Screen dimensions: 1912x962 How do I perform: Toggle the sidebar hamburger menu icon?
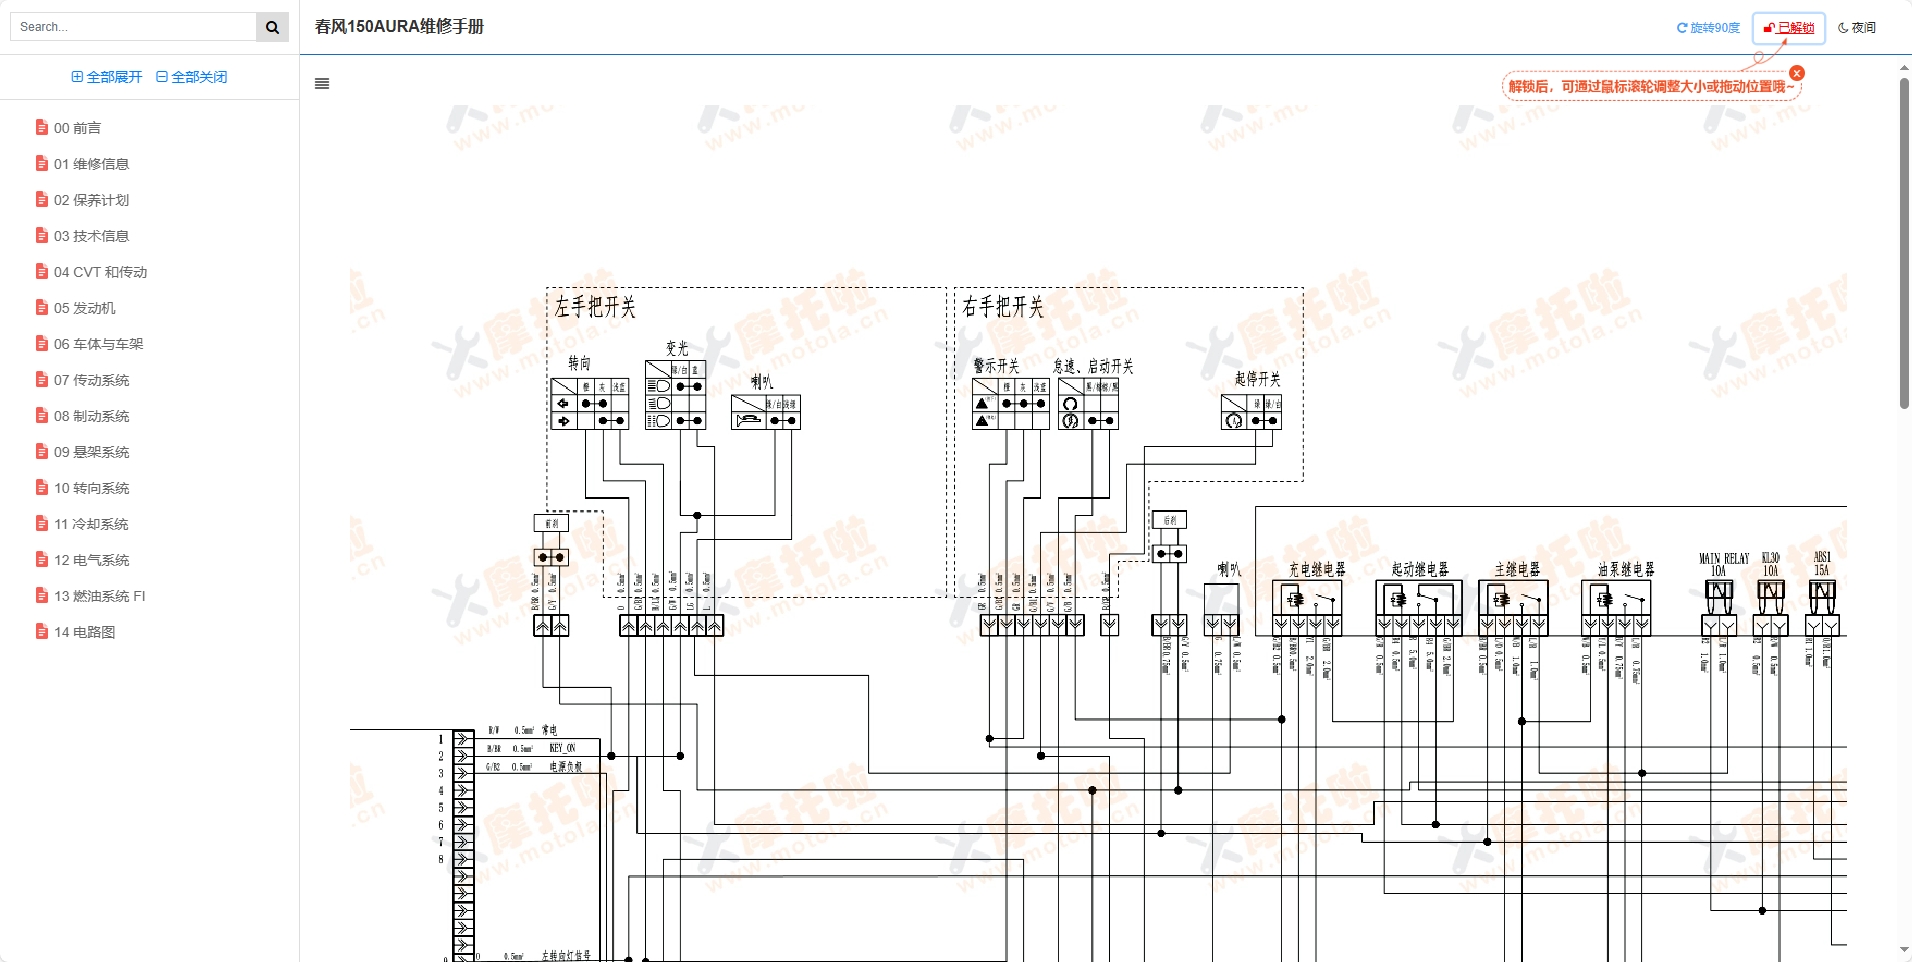pyautogui.click(x=322, y=84)
